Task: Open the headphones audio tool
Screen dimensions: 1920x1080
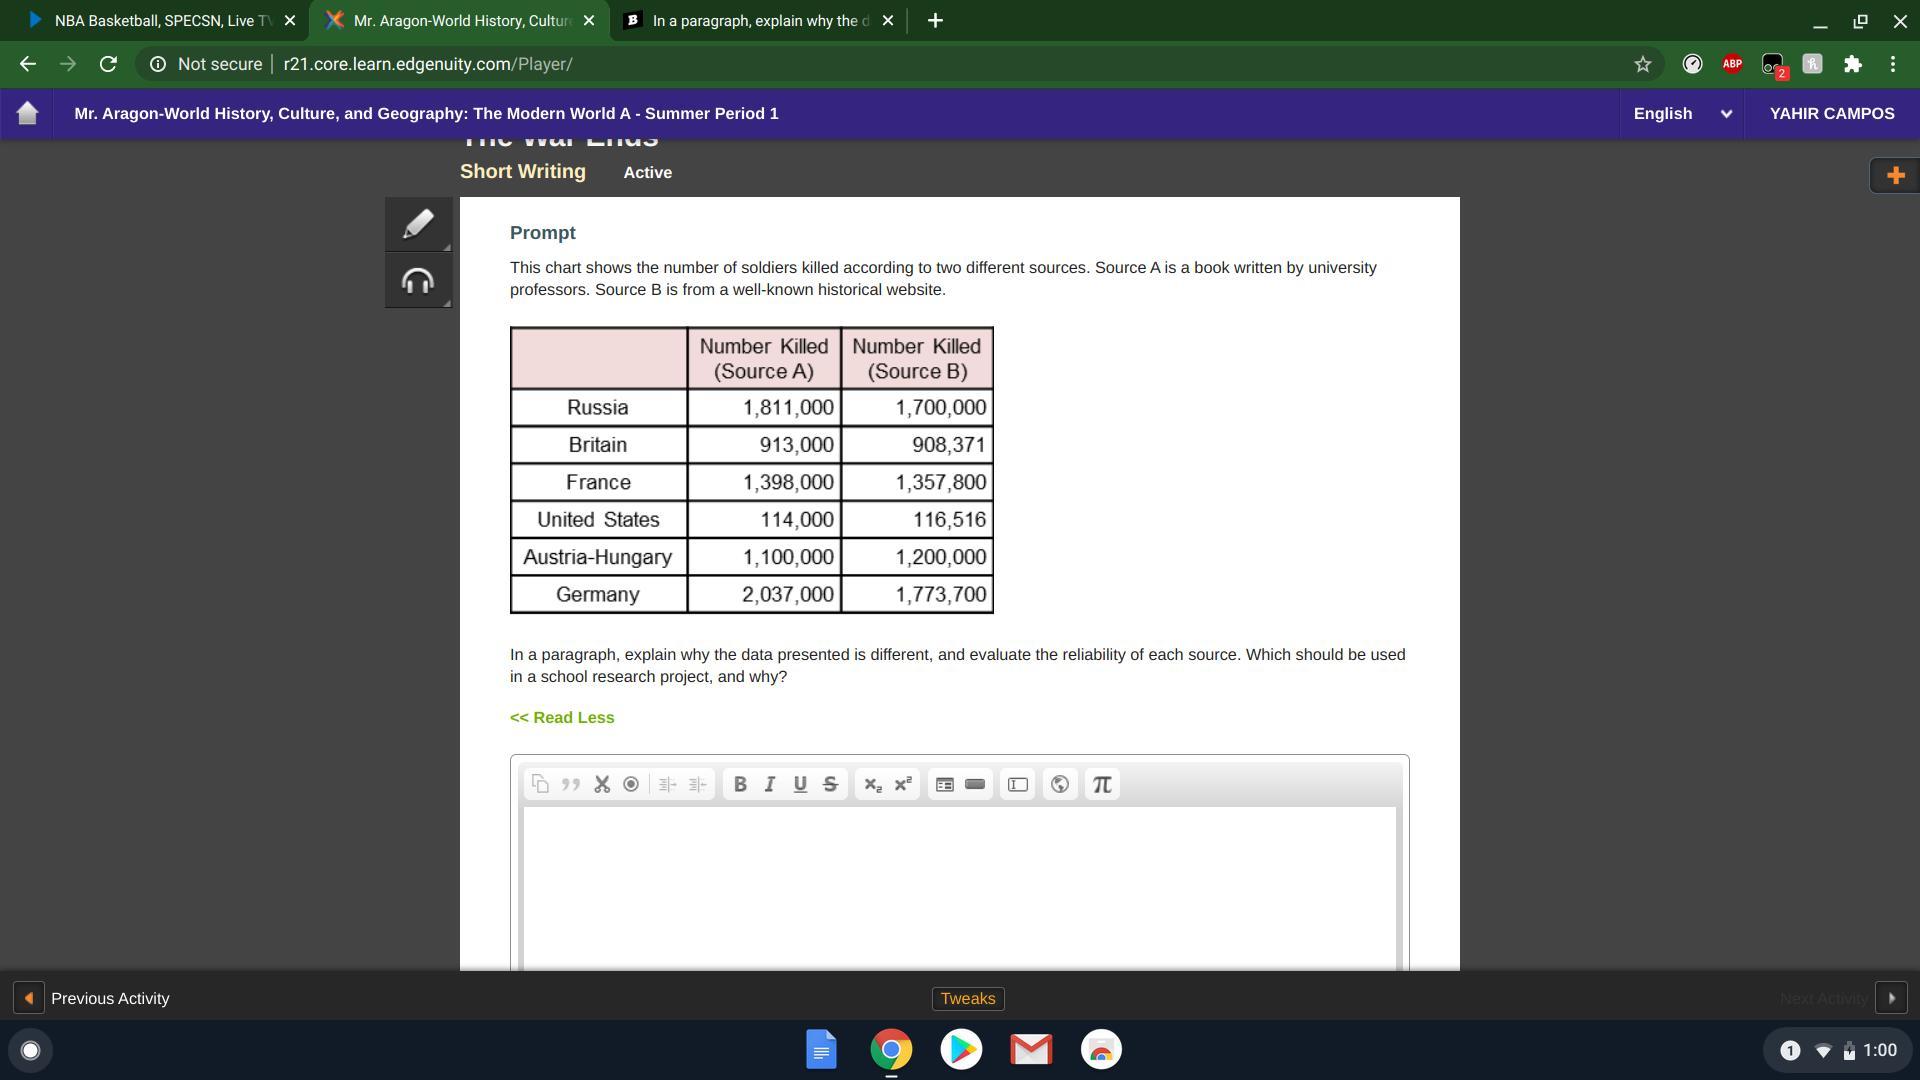Action: coord(418,282)
